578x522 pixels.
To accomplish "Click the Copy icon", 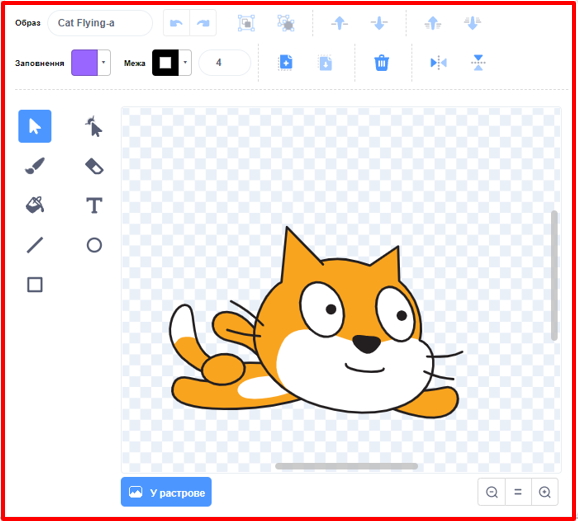I will click(286, 63).
